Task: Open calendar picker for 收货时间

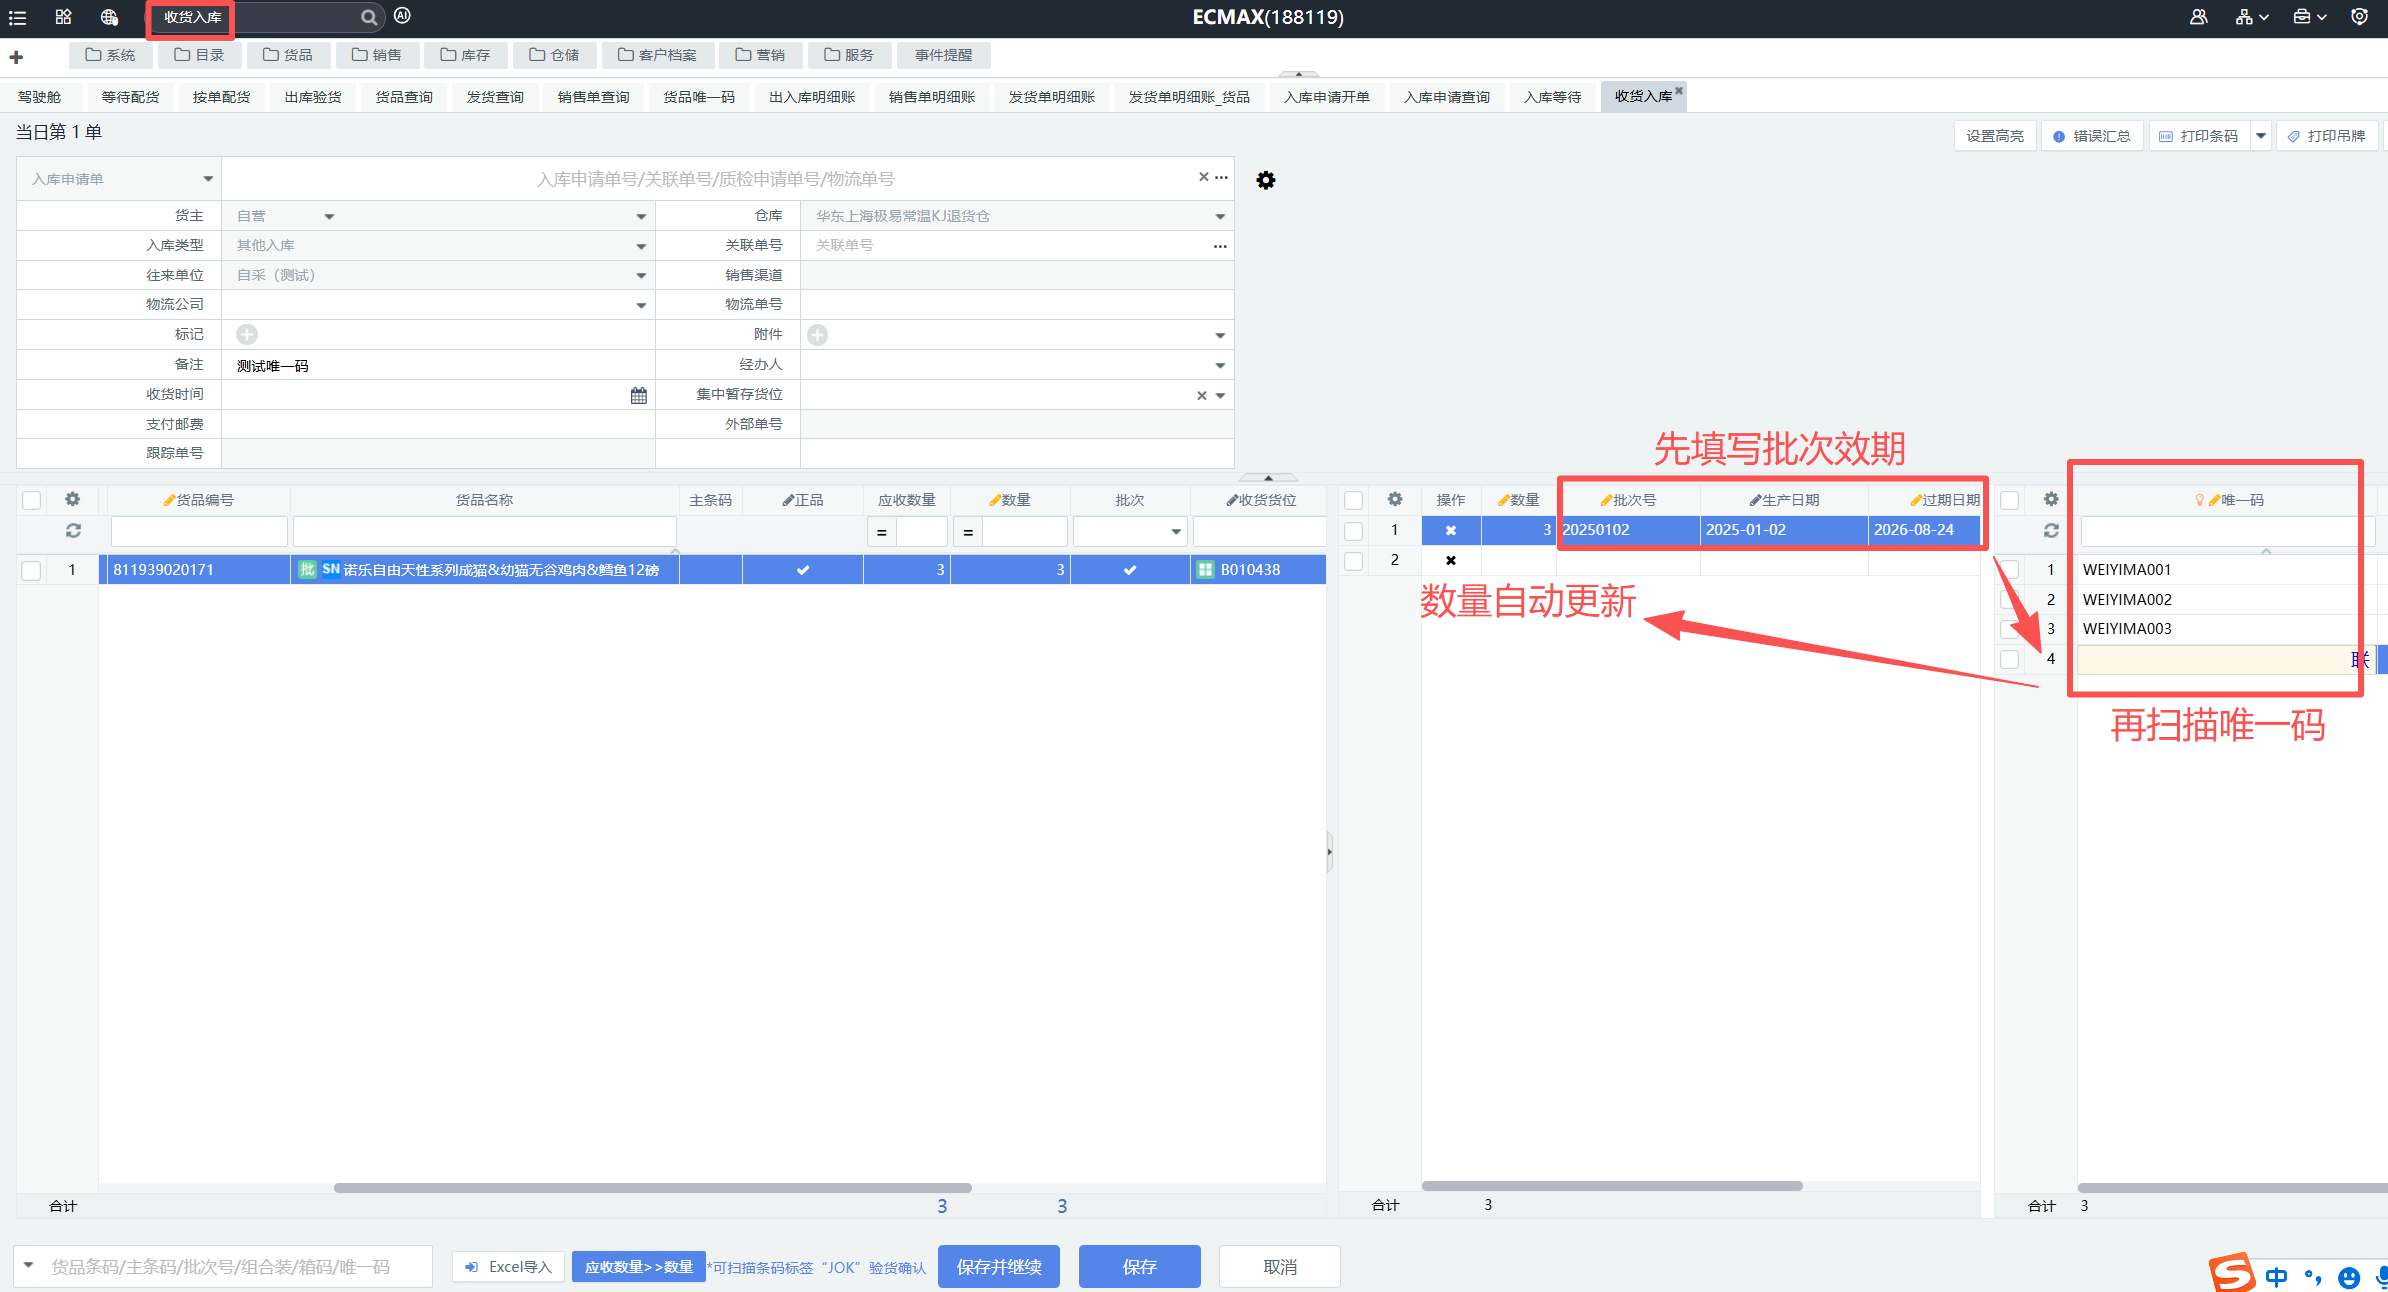Action: (x=639, y=395)
